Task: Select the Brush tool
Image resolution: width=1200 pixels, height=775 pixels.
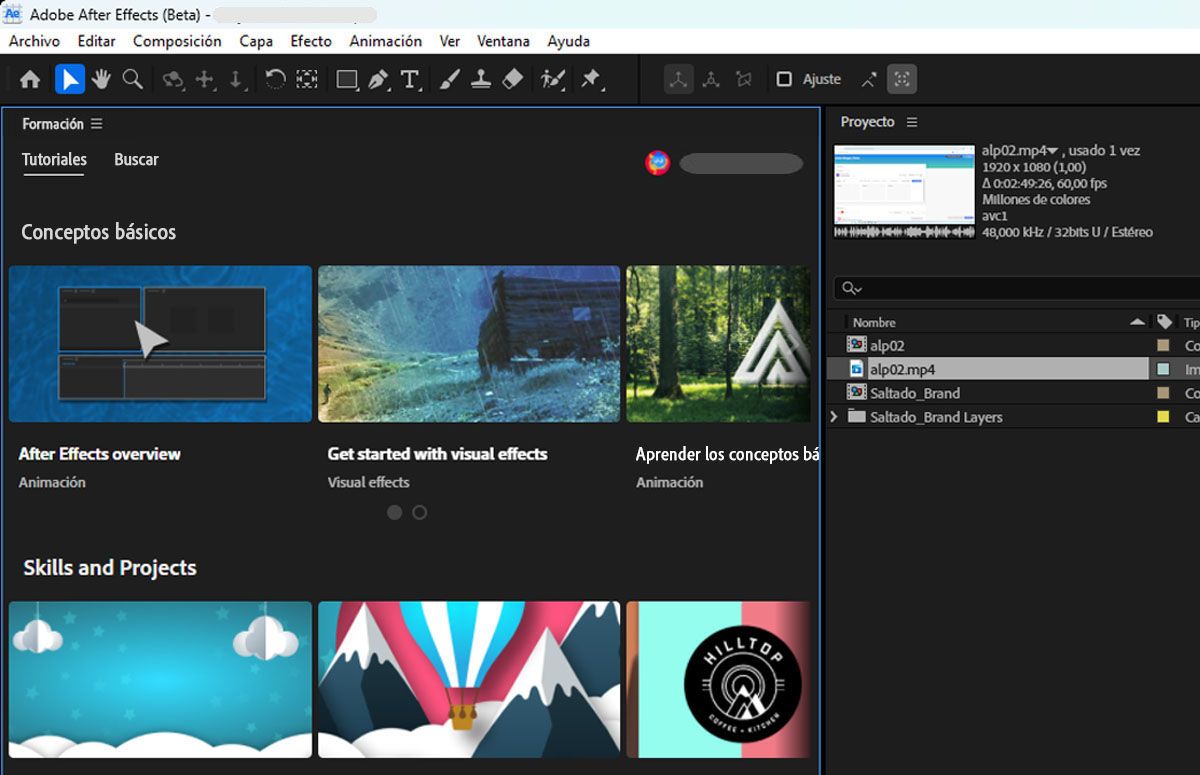Action: coord(449,79)
